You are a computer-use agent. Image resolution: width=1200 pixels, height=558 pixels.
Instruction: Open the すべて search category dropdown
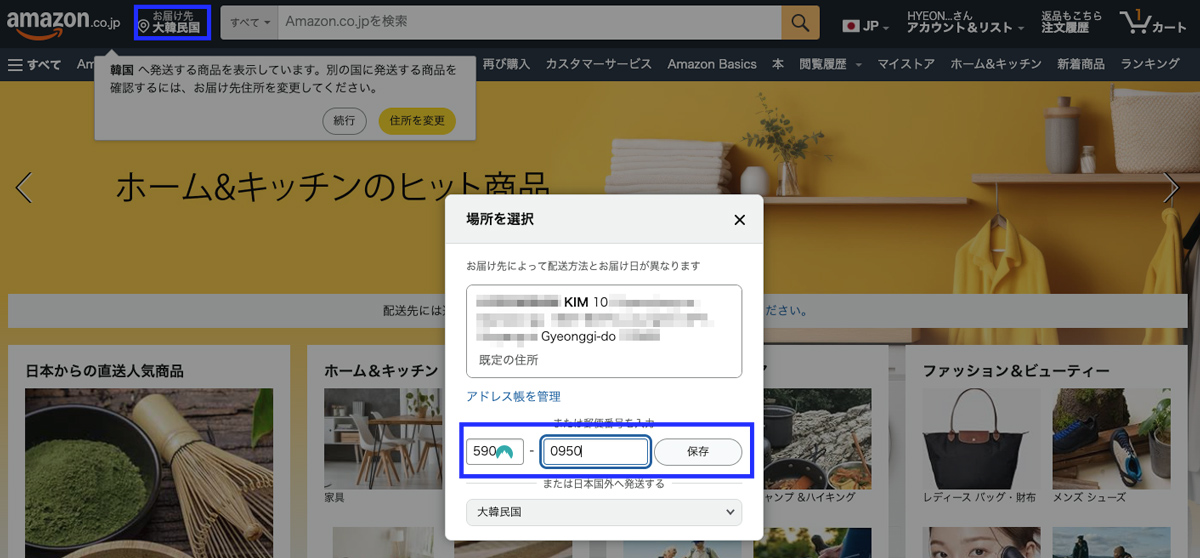click(x=250, y=22)
